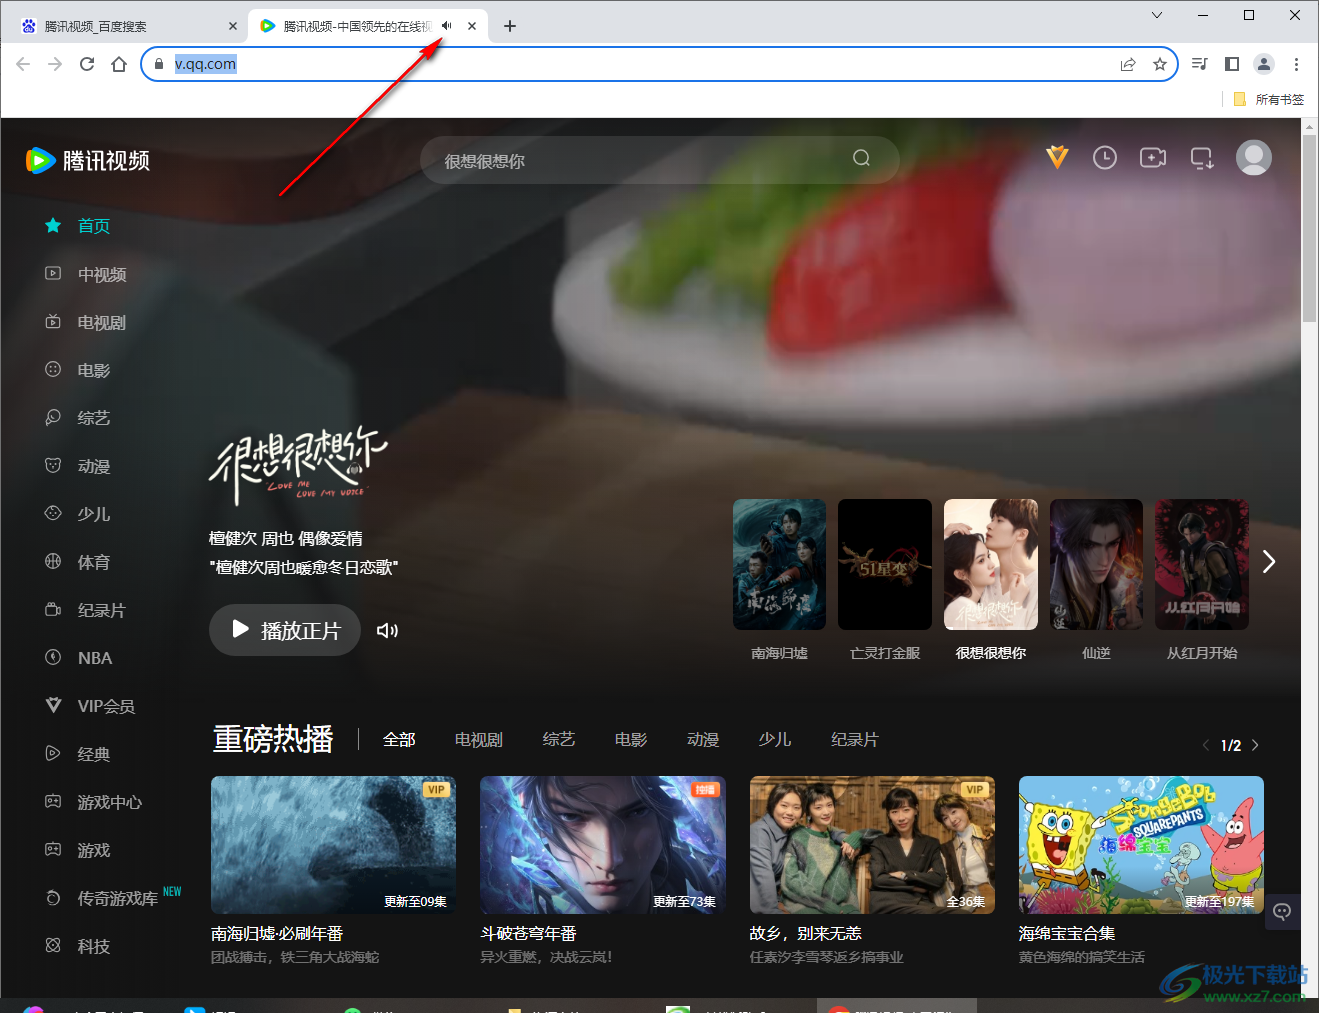Switch hot list to 少儿 tab

coord(775,740)
